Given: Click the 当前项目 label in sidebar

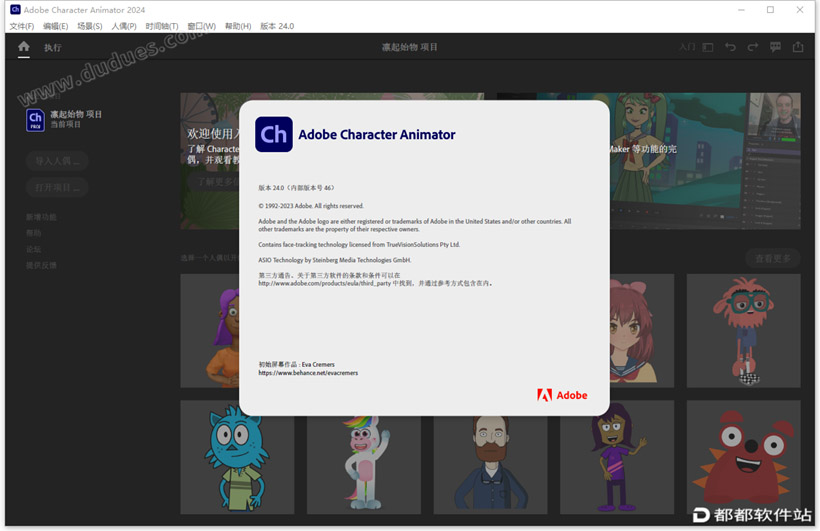Looking at the screenshot, I should tap(65, 125).
